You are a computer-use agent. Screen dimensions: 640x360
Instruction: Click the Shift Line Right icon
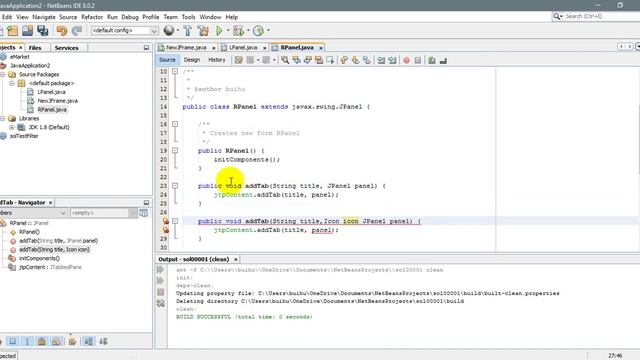coord(392,60)
